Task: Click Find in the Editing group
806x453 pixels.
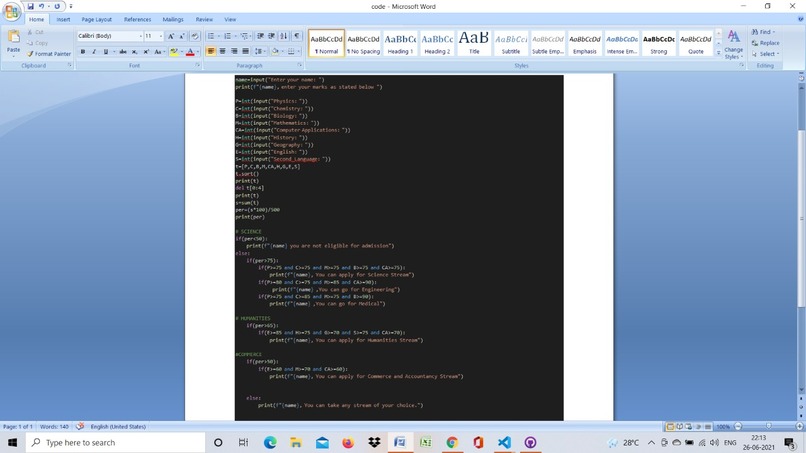Action: click(x=763, y=32)
